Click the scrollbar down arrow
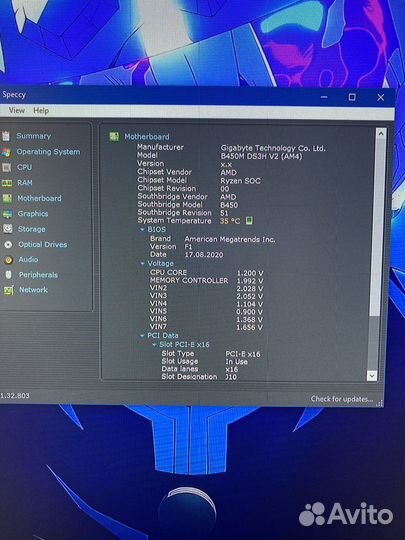The image size is (405, 540). pyautogui.click(x=372, y=375)
